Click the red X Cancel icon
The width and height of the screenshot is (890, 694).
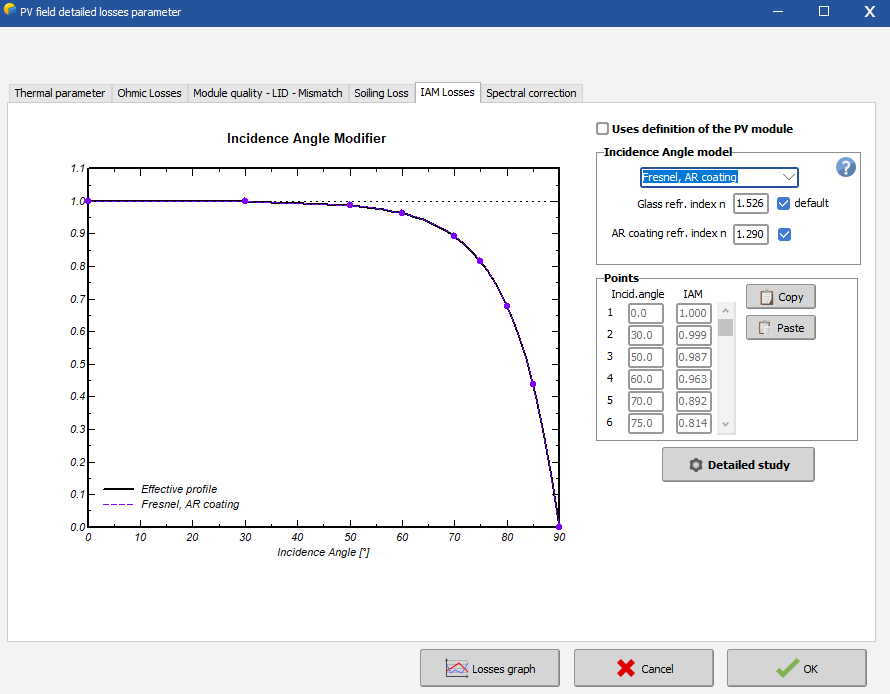tap(625, 668)
